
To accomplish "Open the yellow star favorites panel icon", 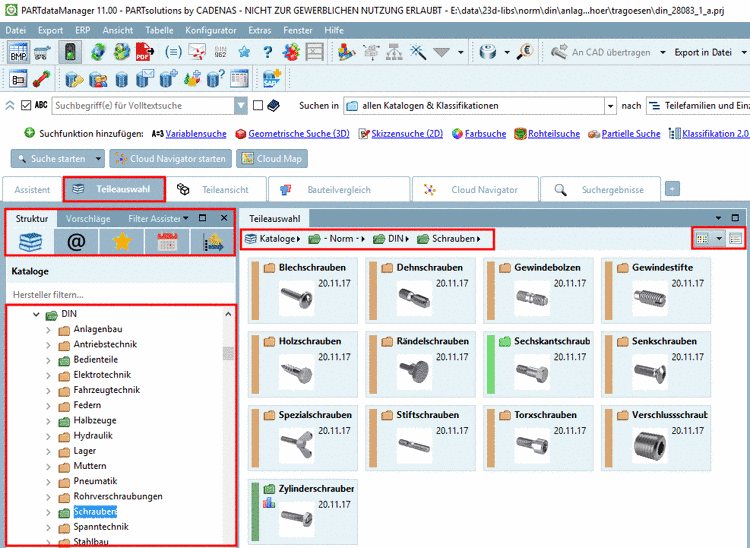I will (122, 241).
